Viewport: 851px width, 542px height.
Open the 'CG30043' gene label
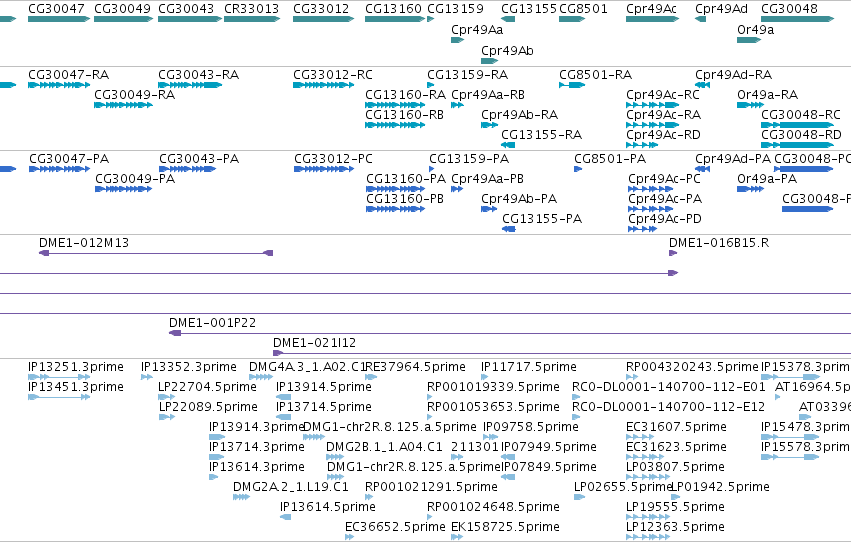[x=186, y=9]
